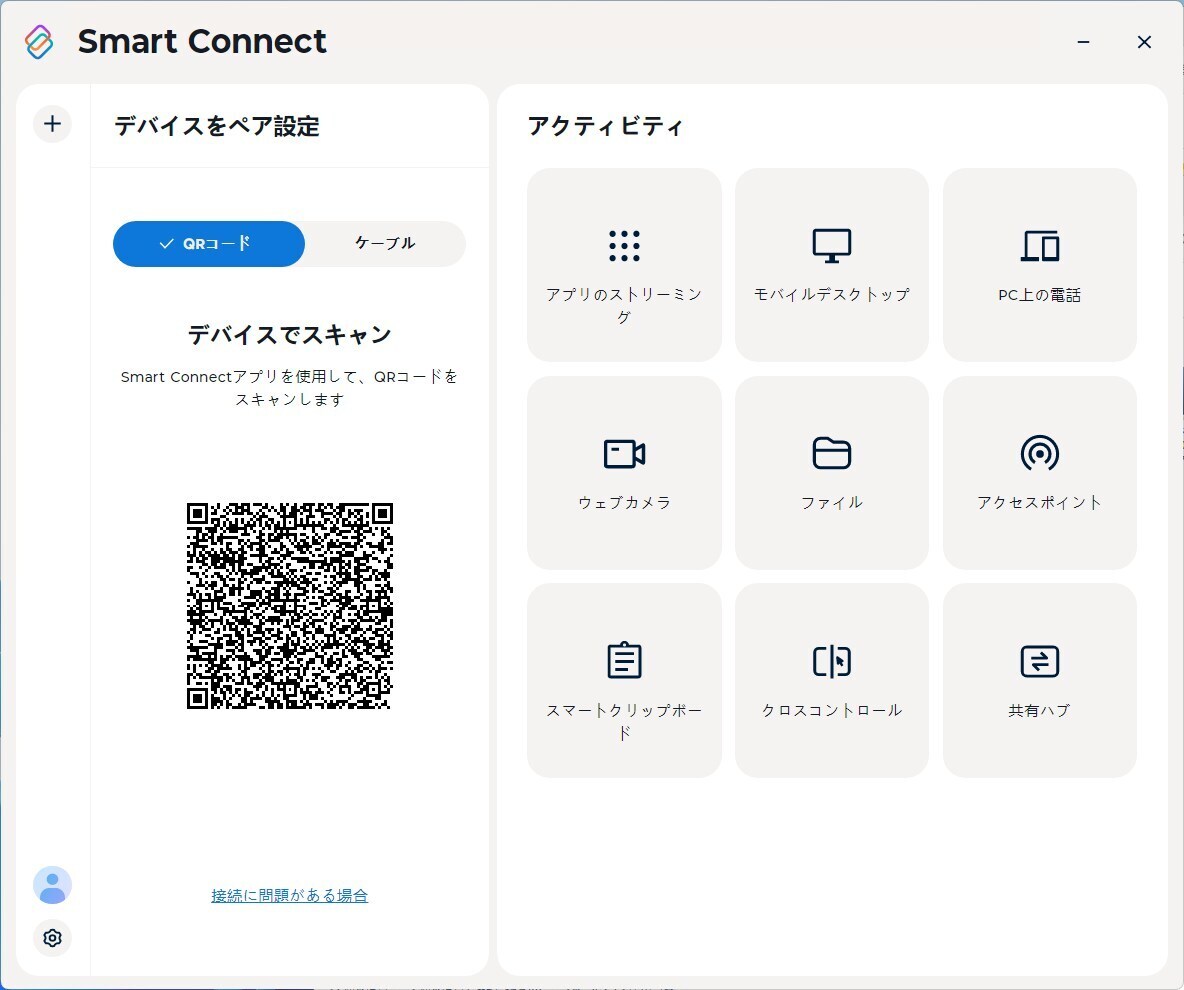Open ファイル folder icon
1184x990 pixels.
click(832, 453)
